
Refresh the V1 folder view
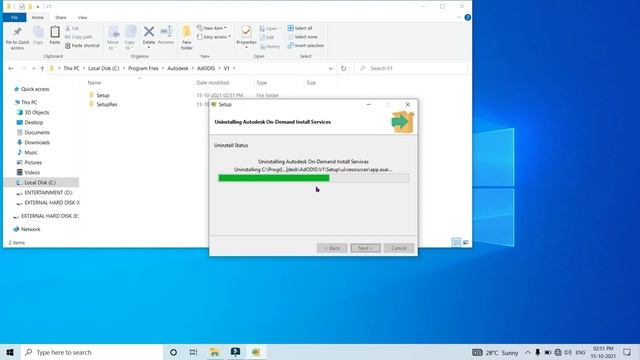click(344, 69)
